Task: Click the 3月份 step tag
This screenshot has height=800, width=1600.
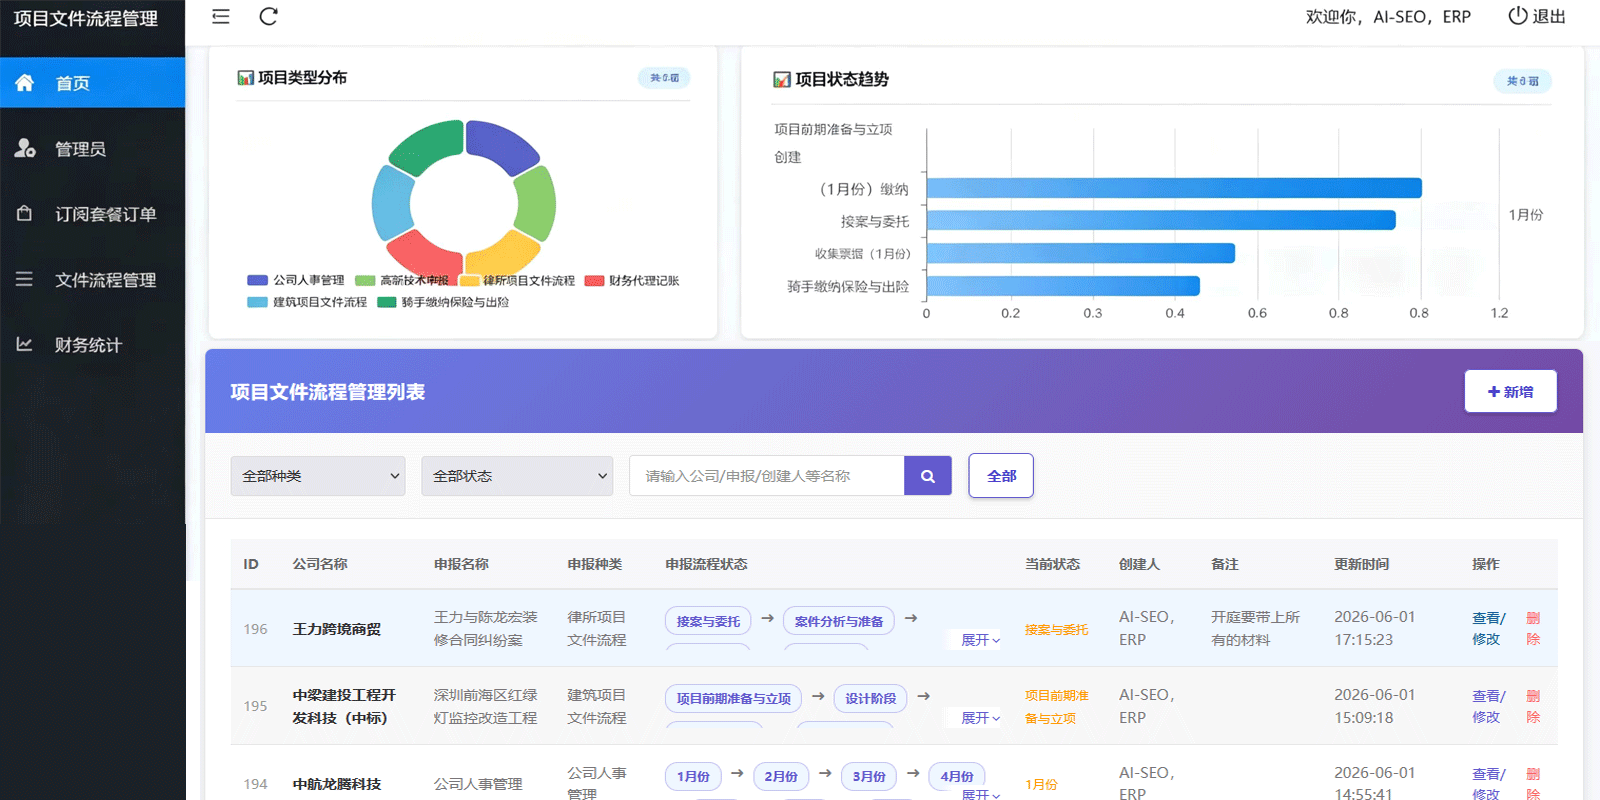Action: (x=869, y=776)
